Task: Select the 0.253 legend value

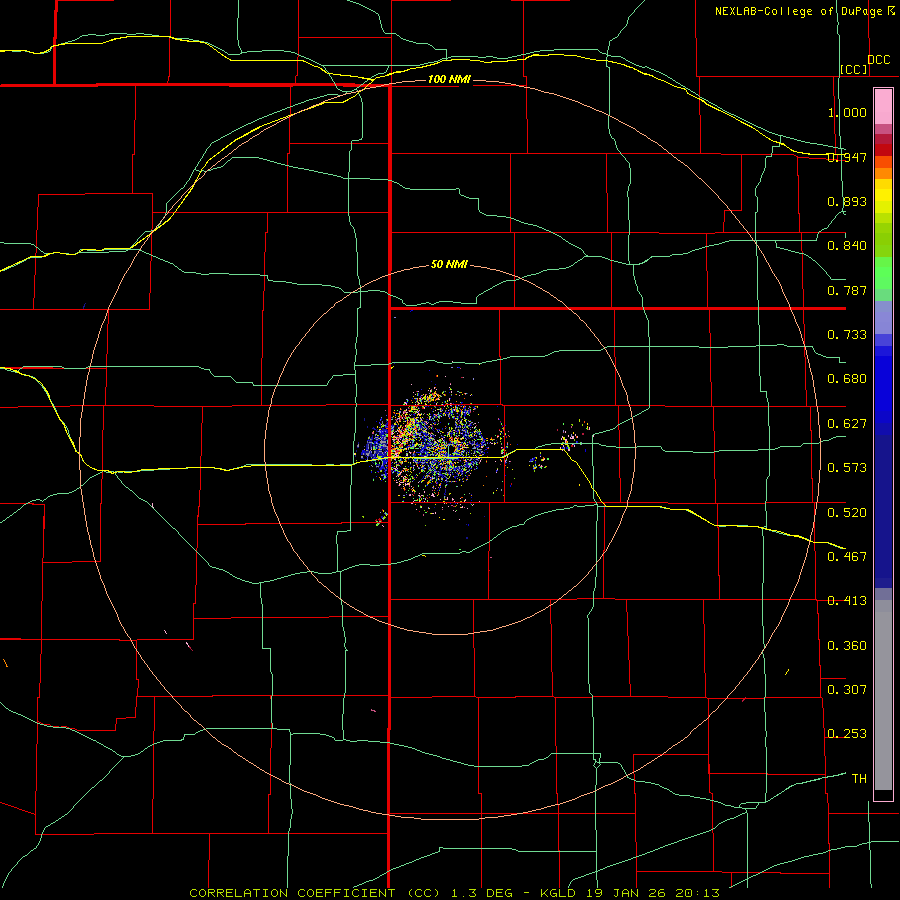Action: tap(847, 734)
